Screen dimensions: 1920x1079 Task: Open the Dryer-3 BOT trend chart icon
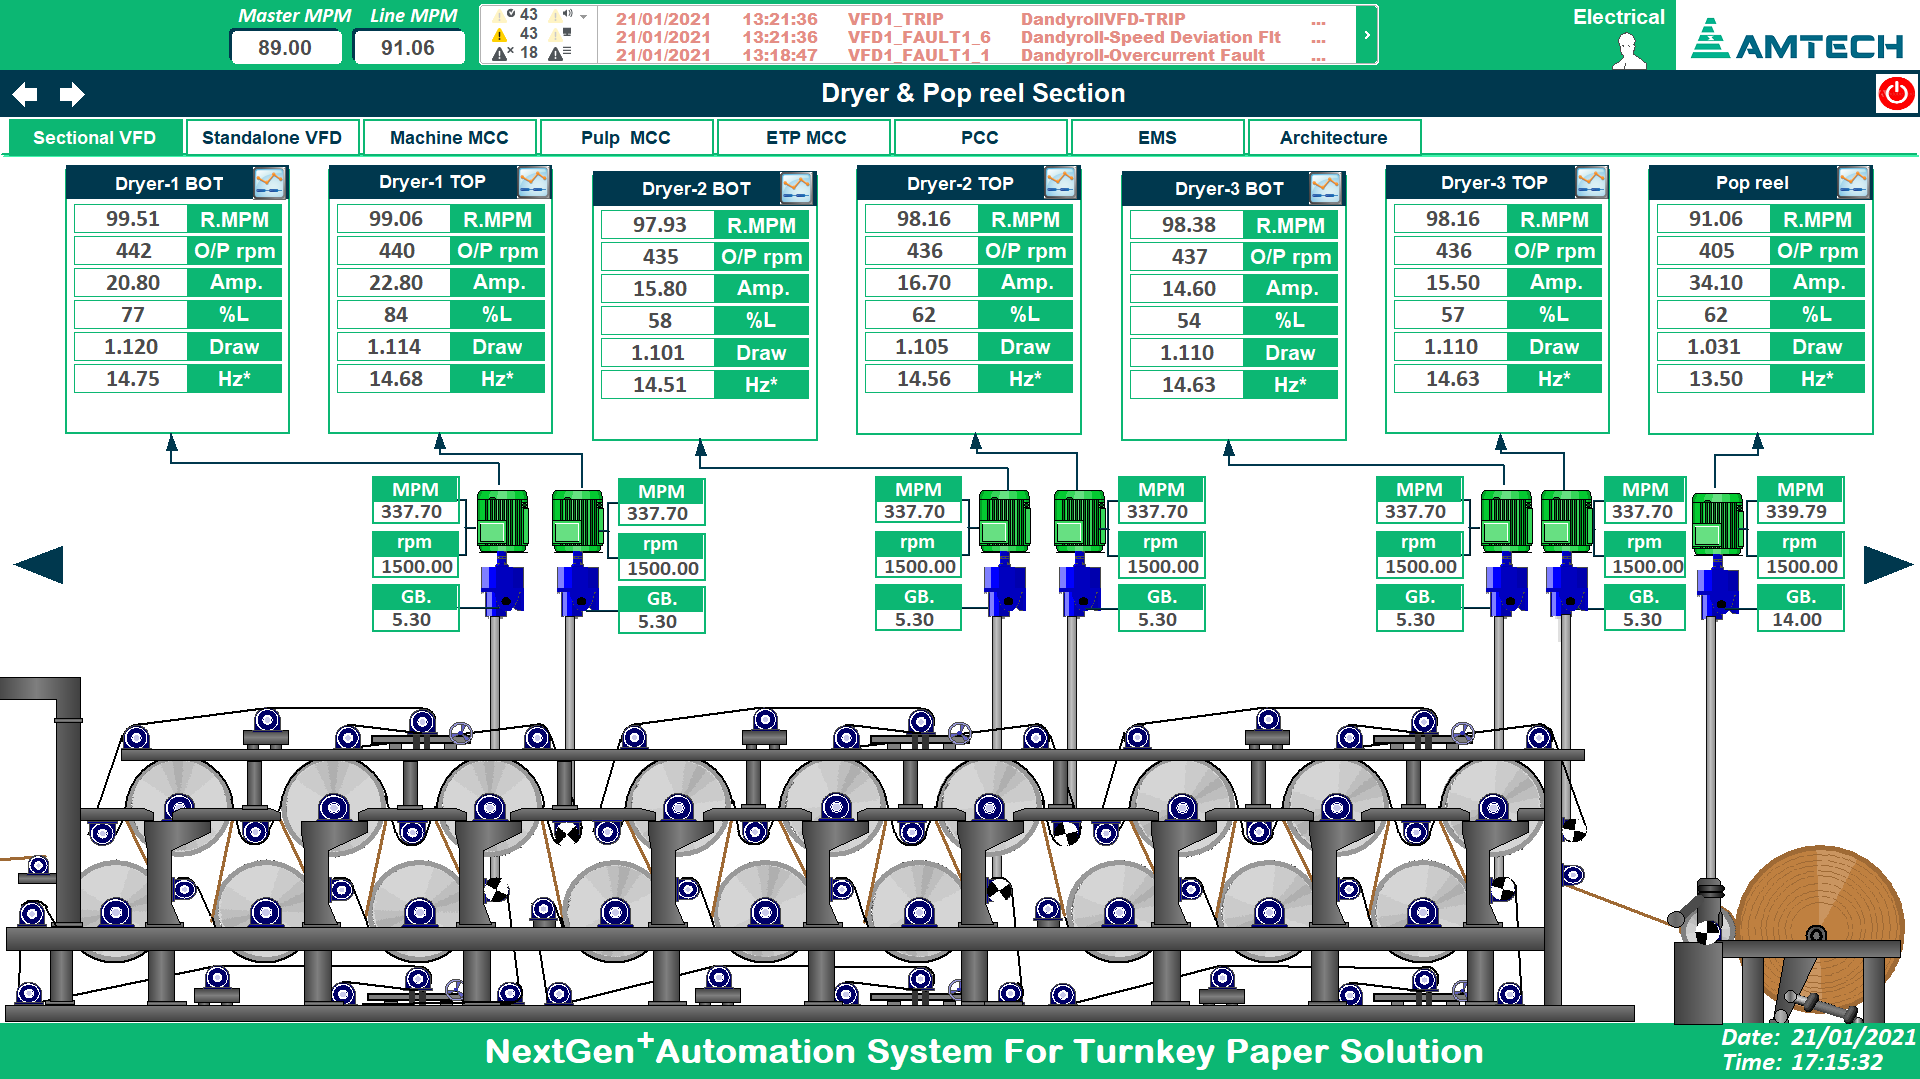click(x=1325, y=187)
